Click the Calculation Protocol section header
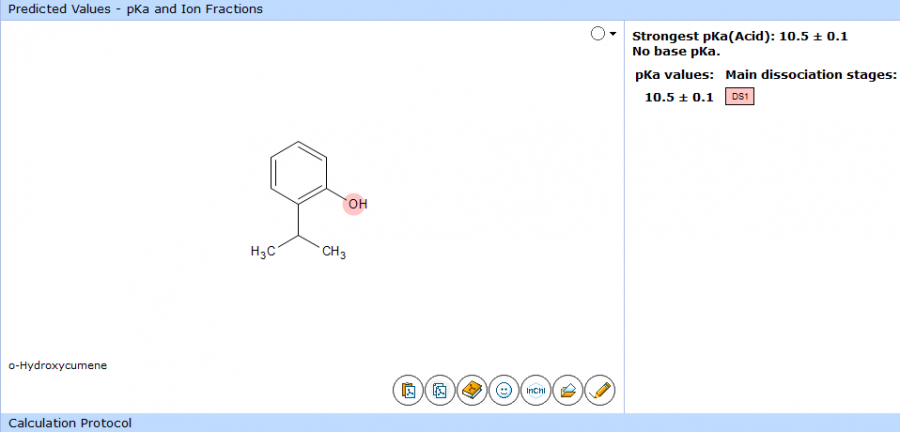Viewport: 900px width, 432px height. (x=450, y=423)
